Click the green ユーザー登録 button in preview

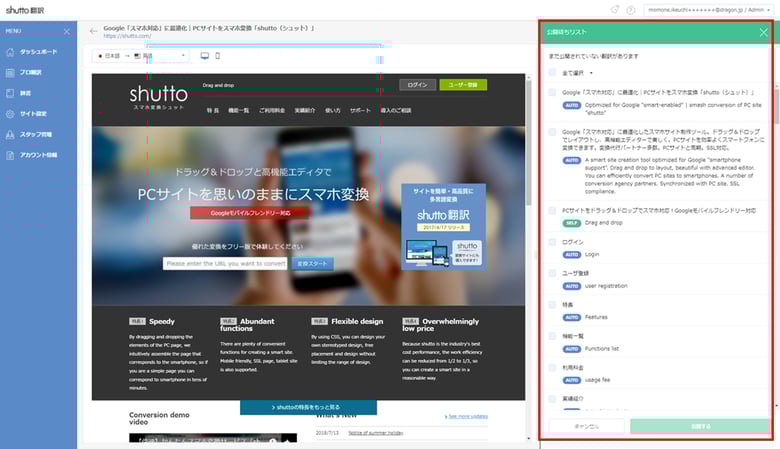(463, 85)
